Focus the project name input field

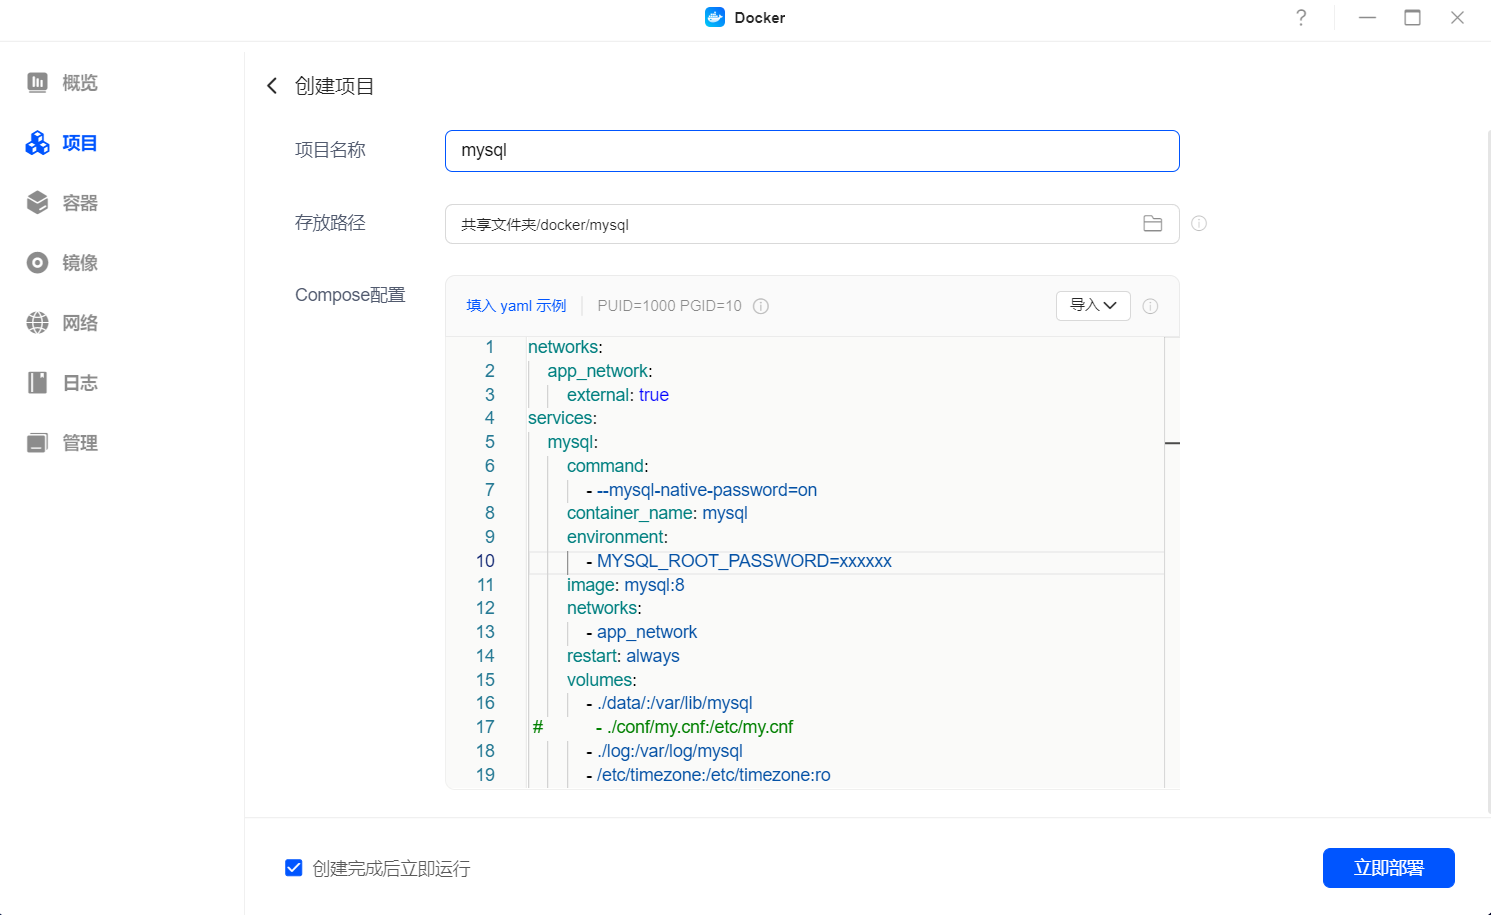[811, 151]
